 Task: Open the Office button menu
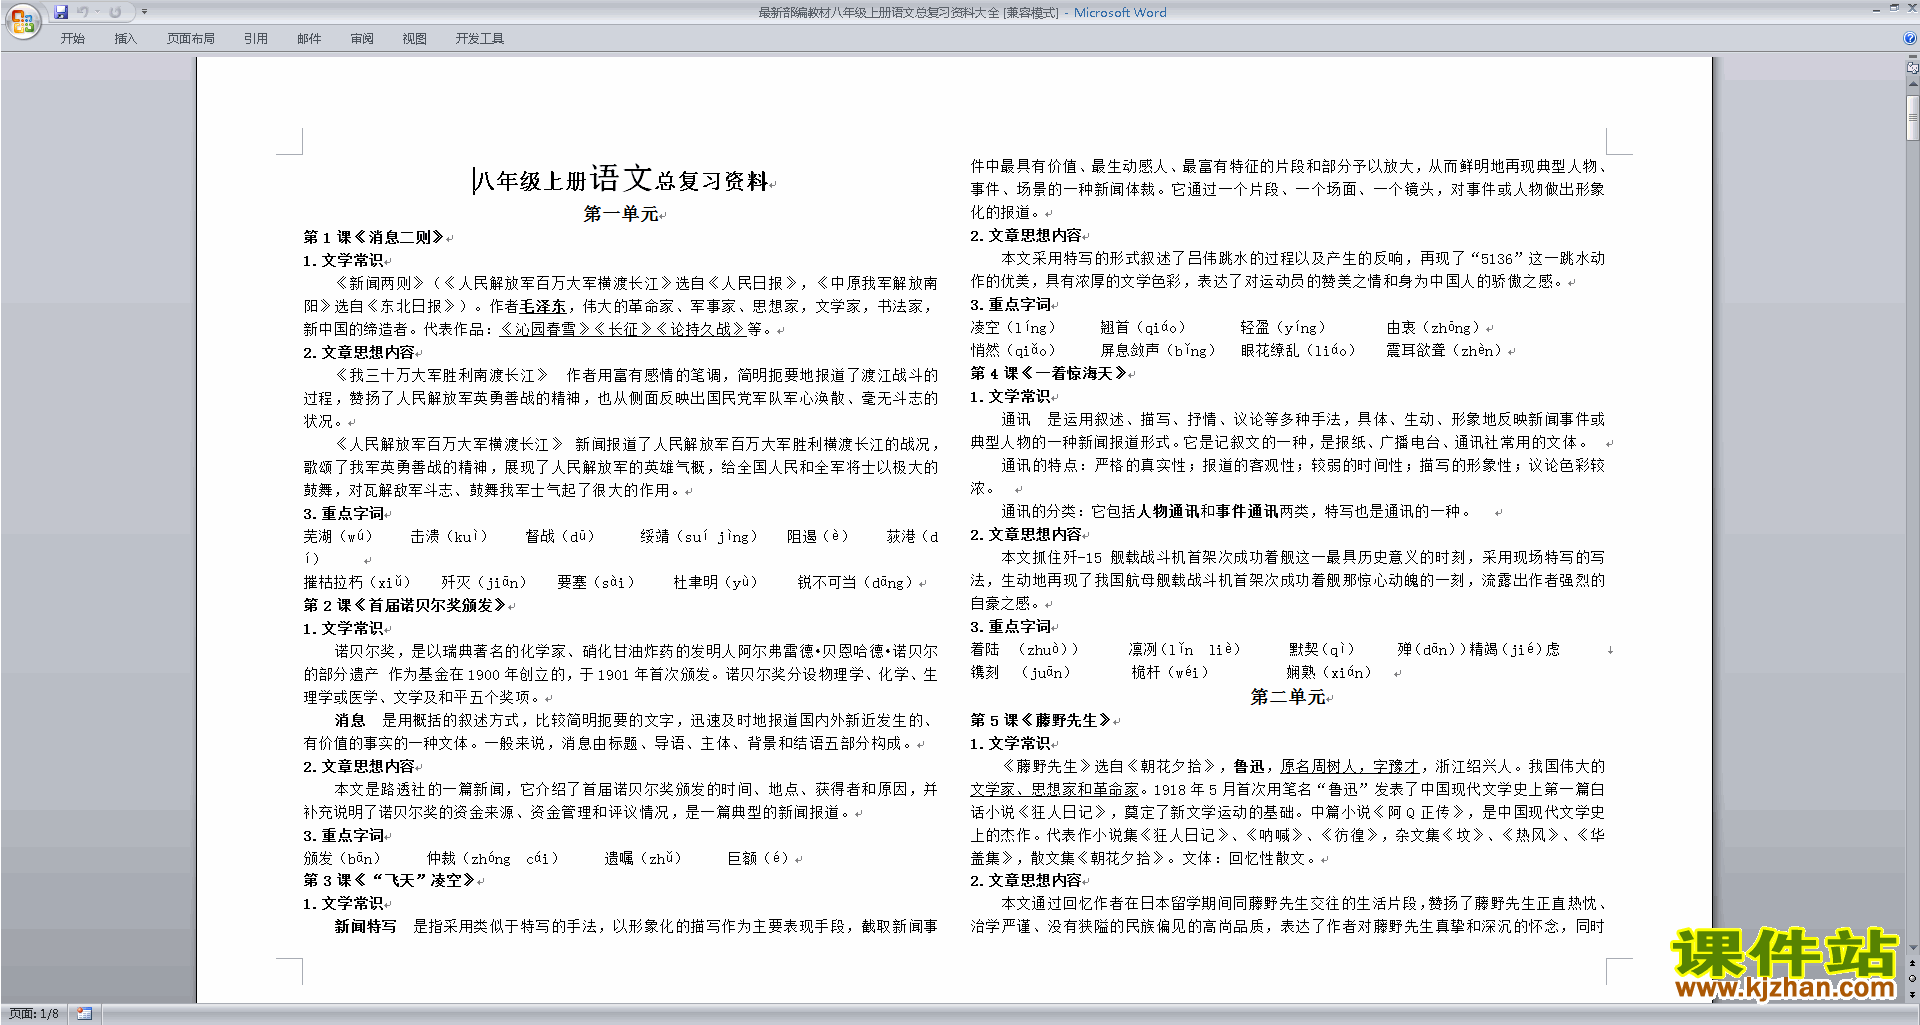click(x=22, y=20)
